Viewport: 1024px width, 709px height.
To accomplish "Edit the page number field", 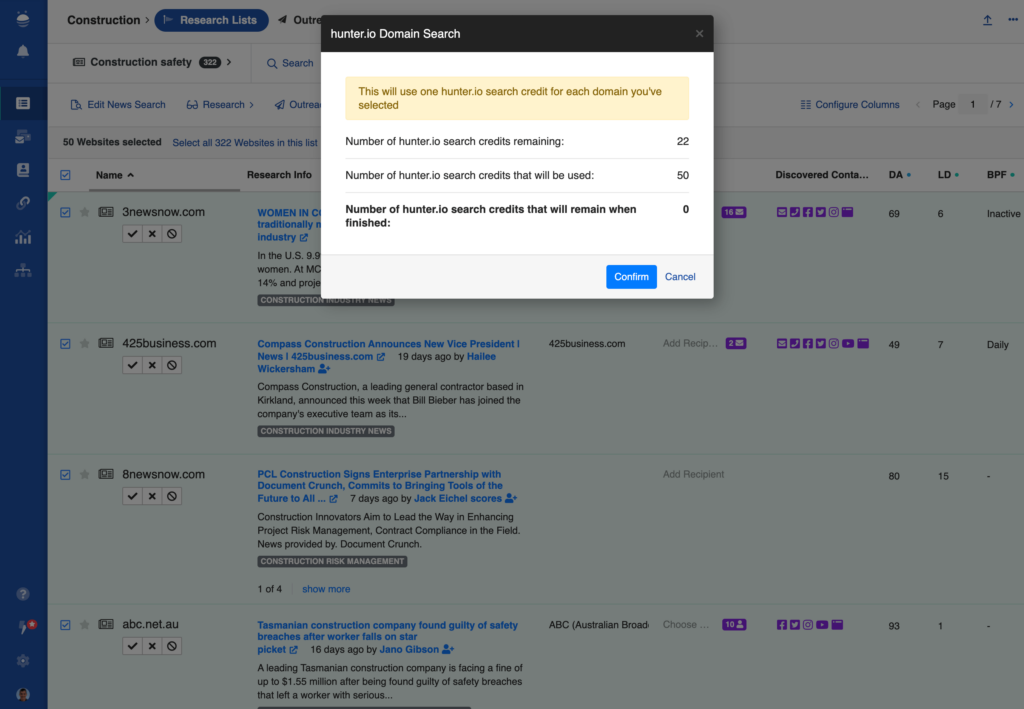I will pyautogui.click(x=972, y=104).
